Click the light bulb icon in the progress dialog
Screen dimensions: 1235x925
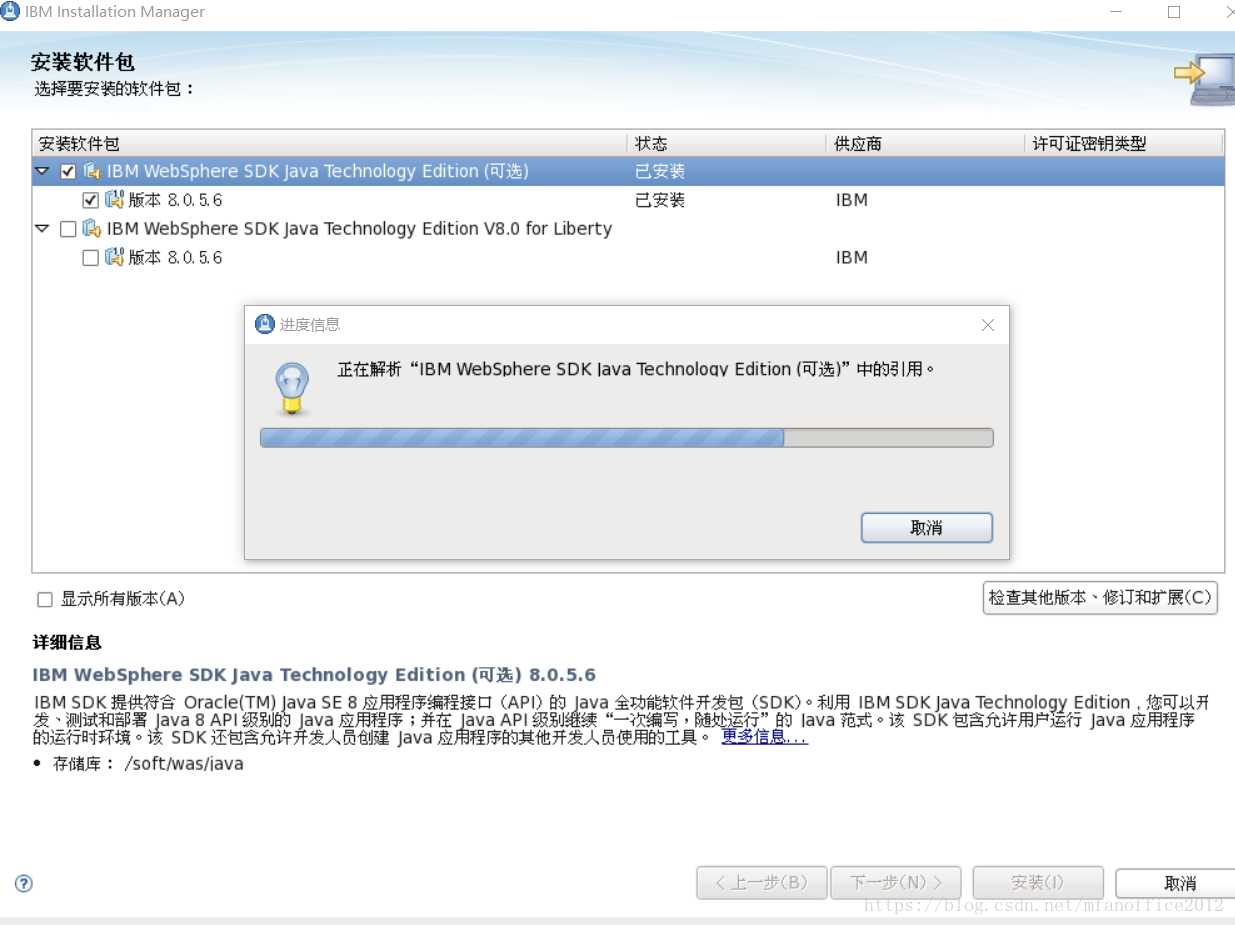pos(292,388)
